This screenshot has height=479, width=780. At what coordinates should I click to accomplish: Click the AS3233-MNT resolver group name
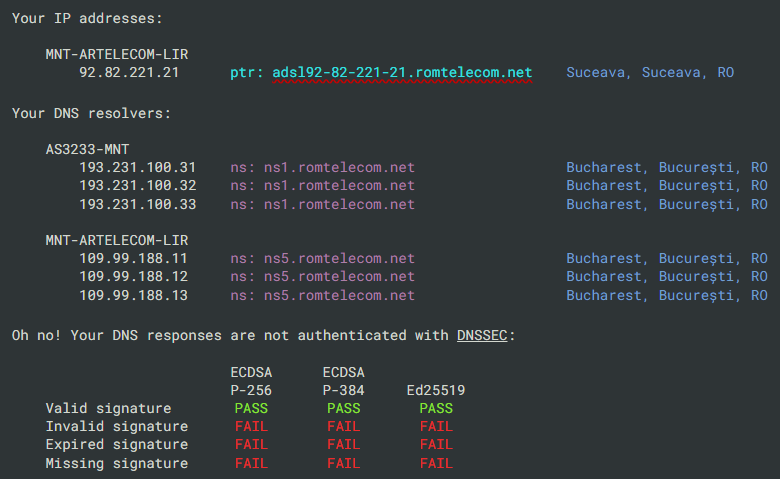pyautogui.click(x=88, y=149)
